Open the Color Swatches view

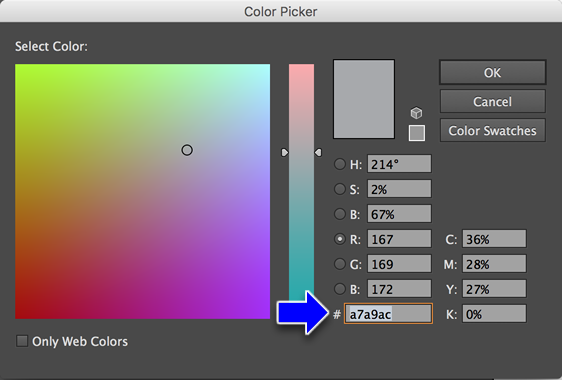pos(492,130)
